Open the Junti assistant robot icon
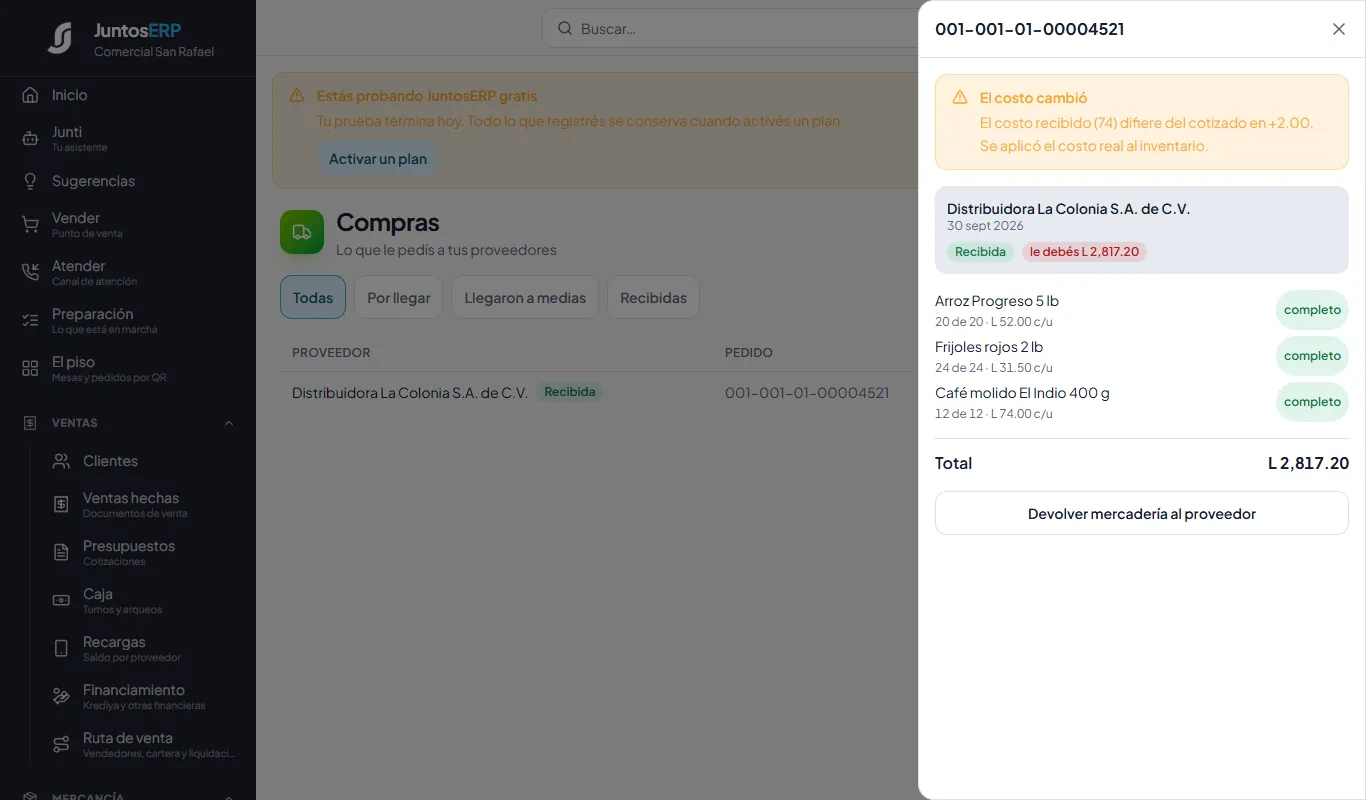This screenshot has height=800, width=1366. point(30,139)
